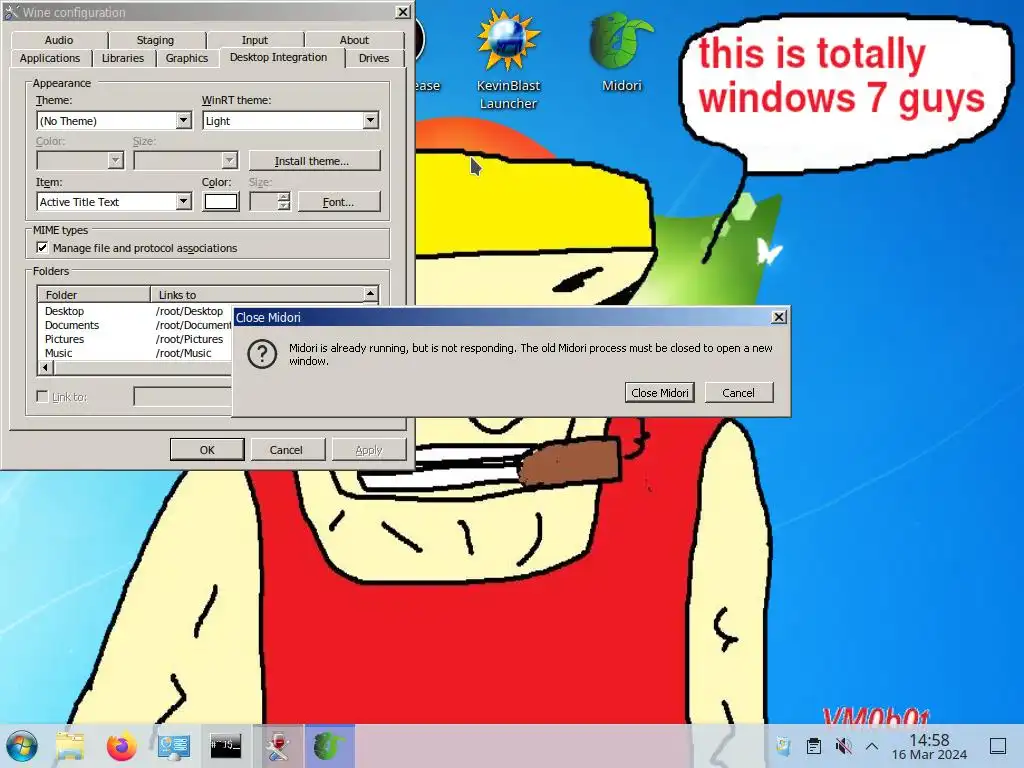
Task: Open the bin tray icon
Action: click(x=783, y=745)
